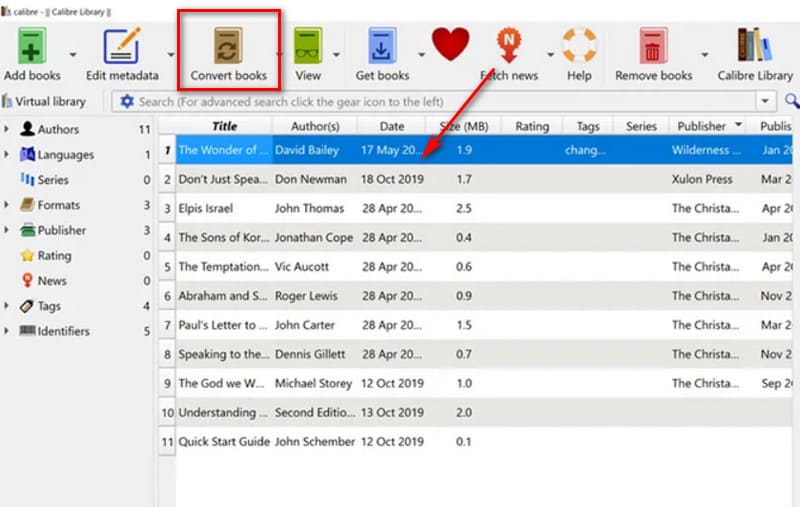The image size is (800, 507).
Task: Select the Publisher category icon
Action: tap(28, 230)
